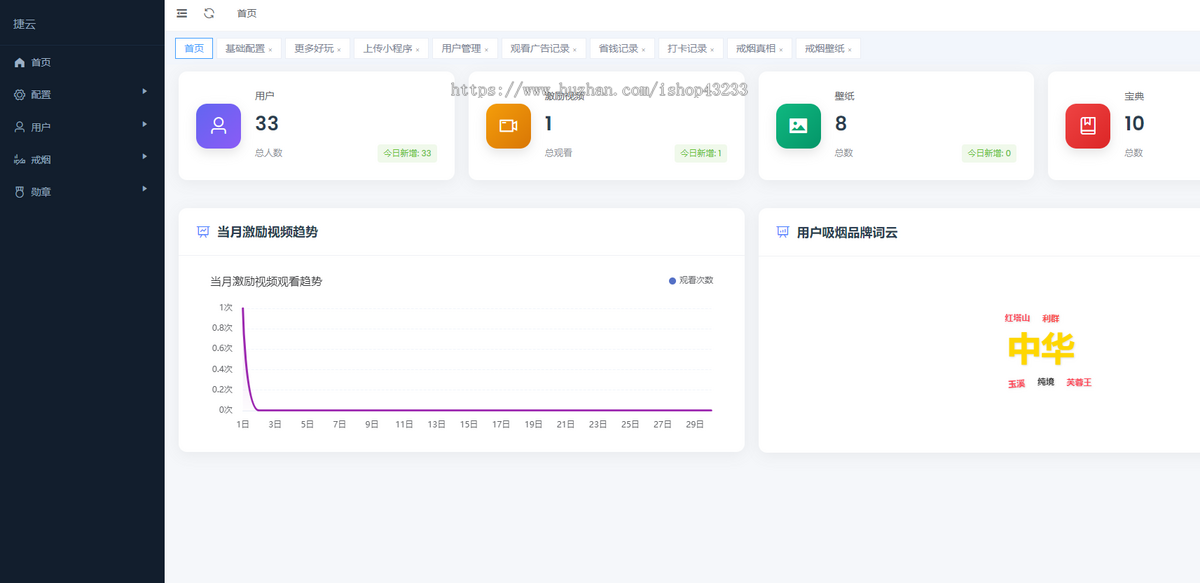Click the 1日 label on chart axis
This screenshot has width=1200, height=583.
point(243,425)
